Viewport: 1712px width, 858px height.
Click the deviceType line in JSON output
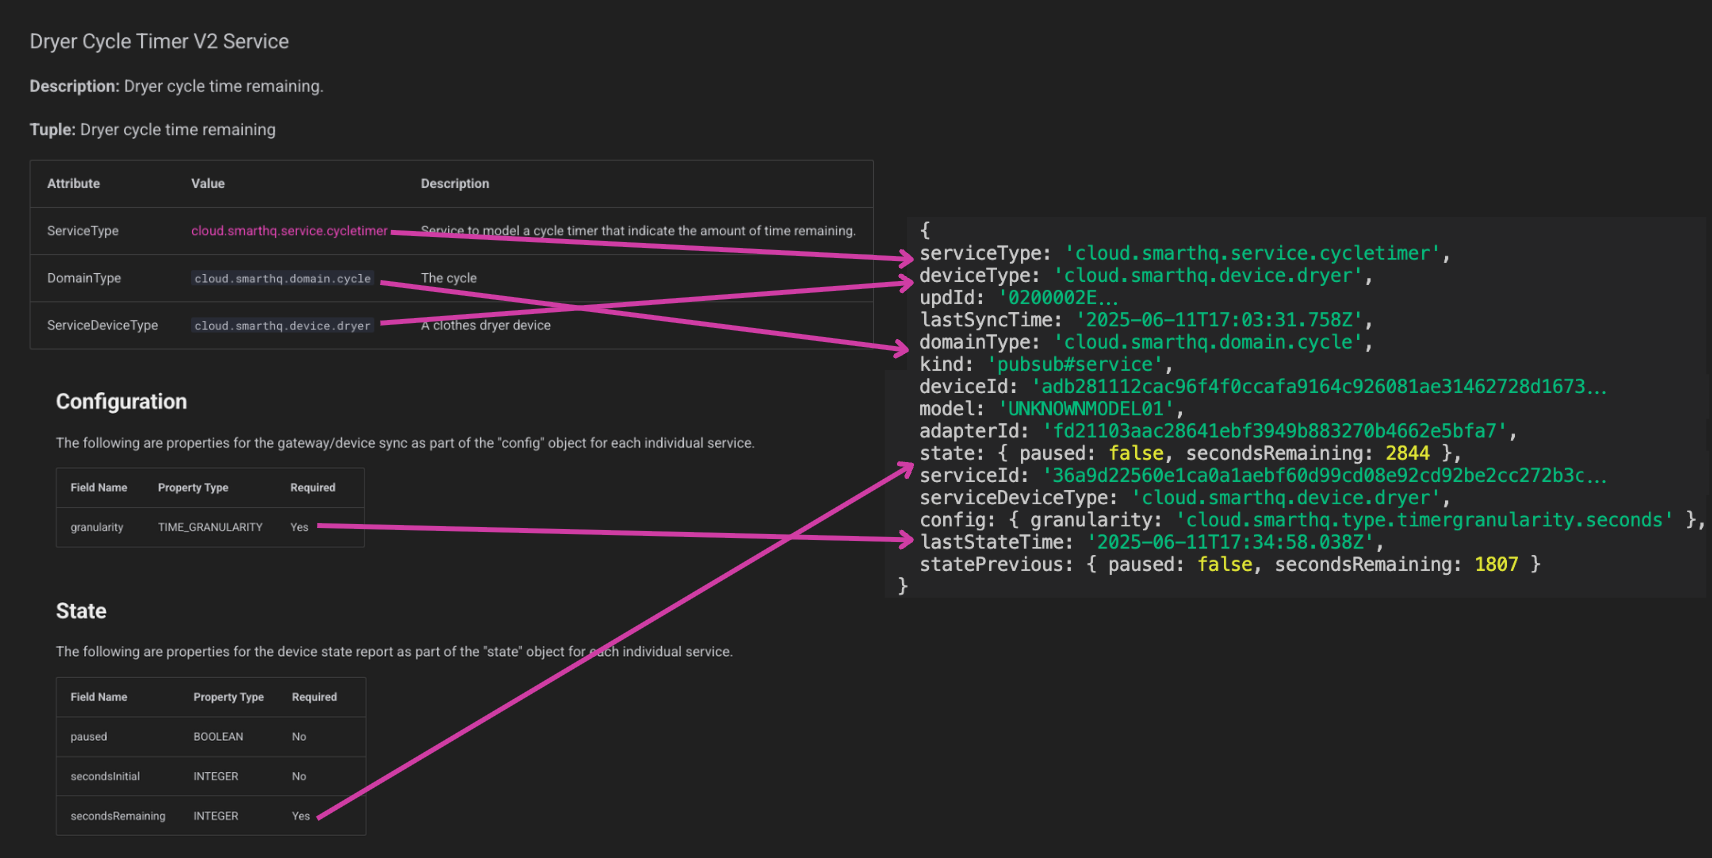[1146, 276]
